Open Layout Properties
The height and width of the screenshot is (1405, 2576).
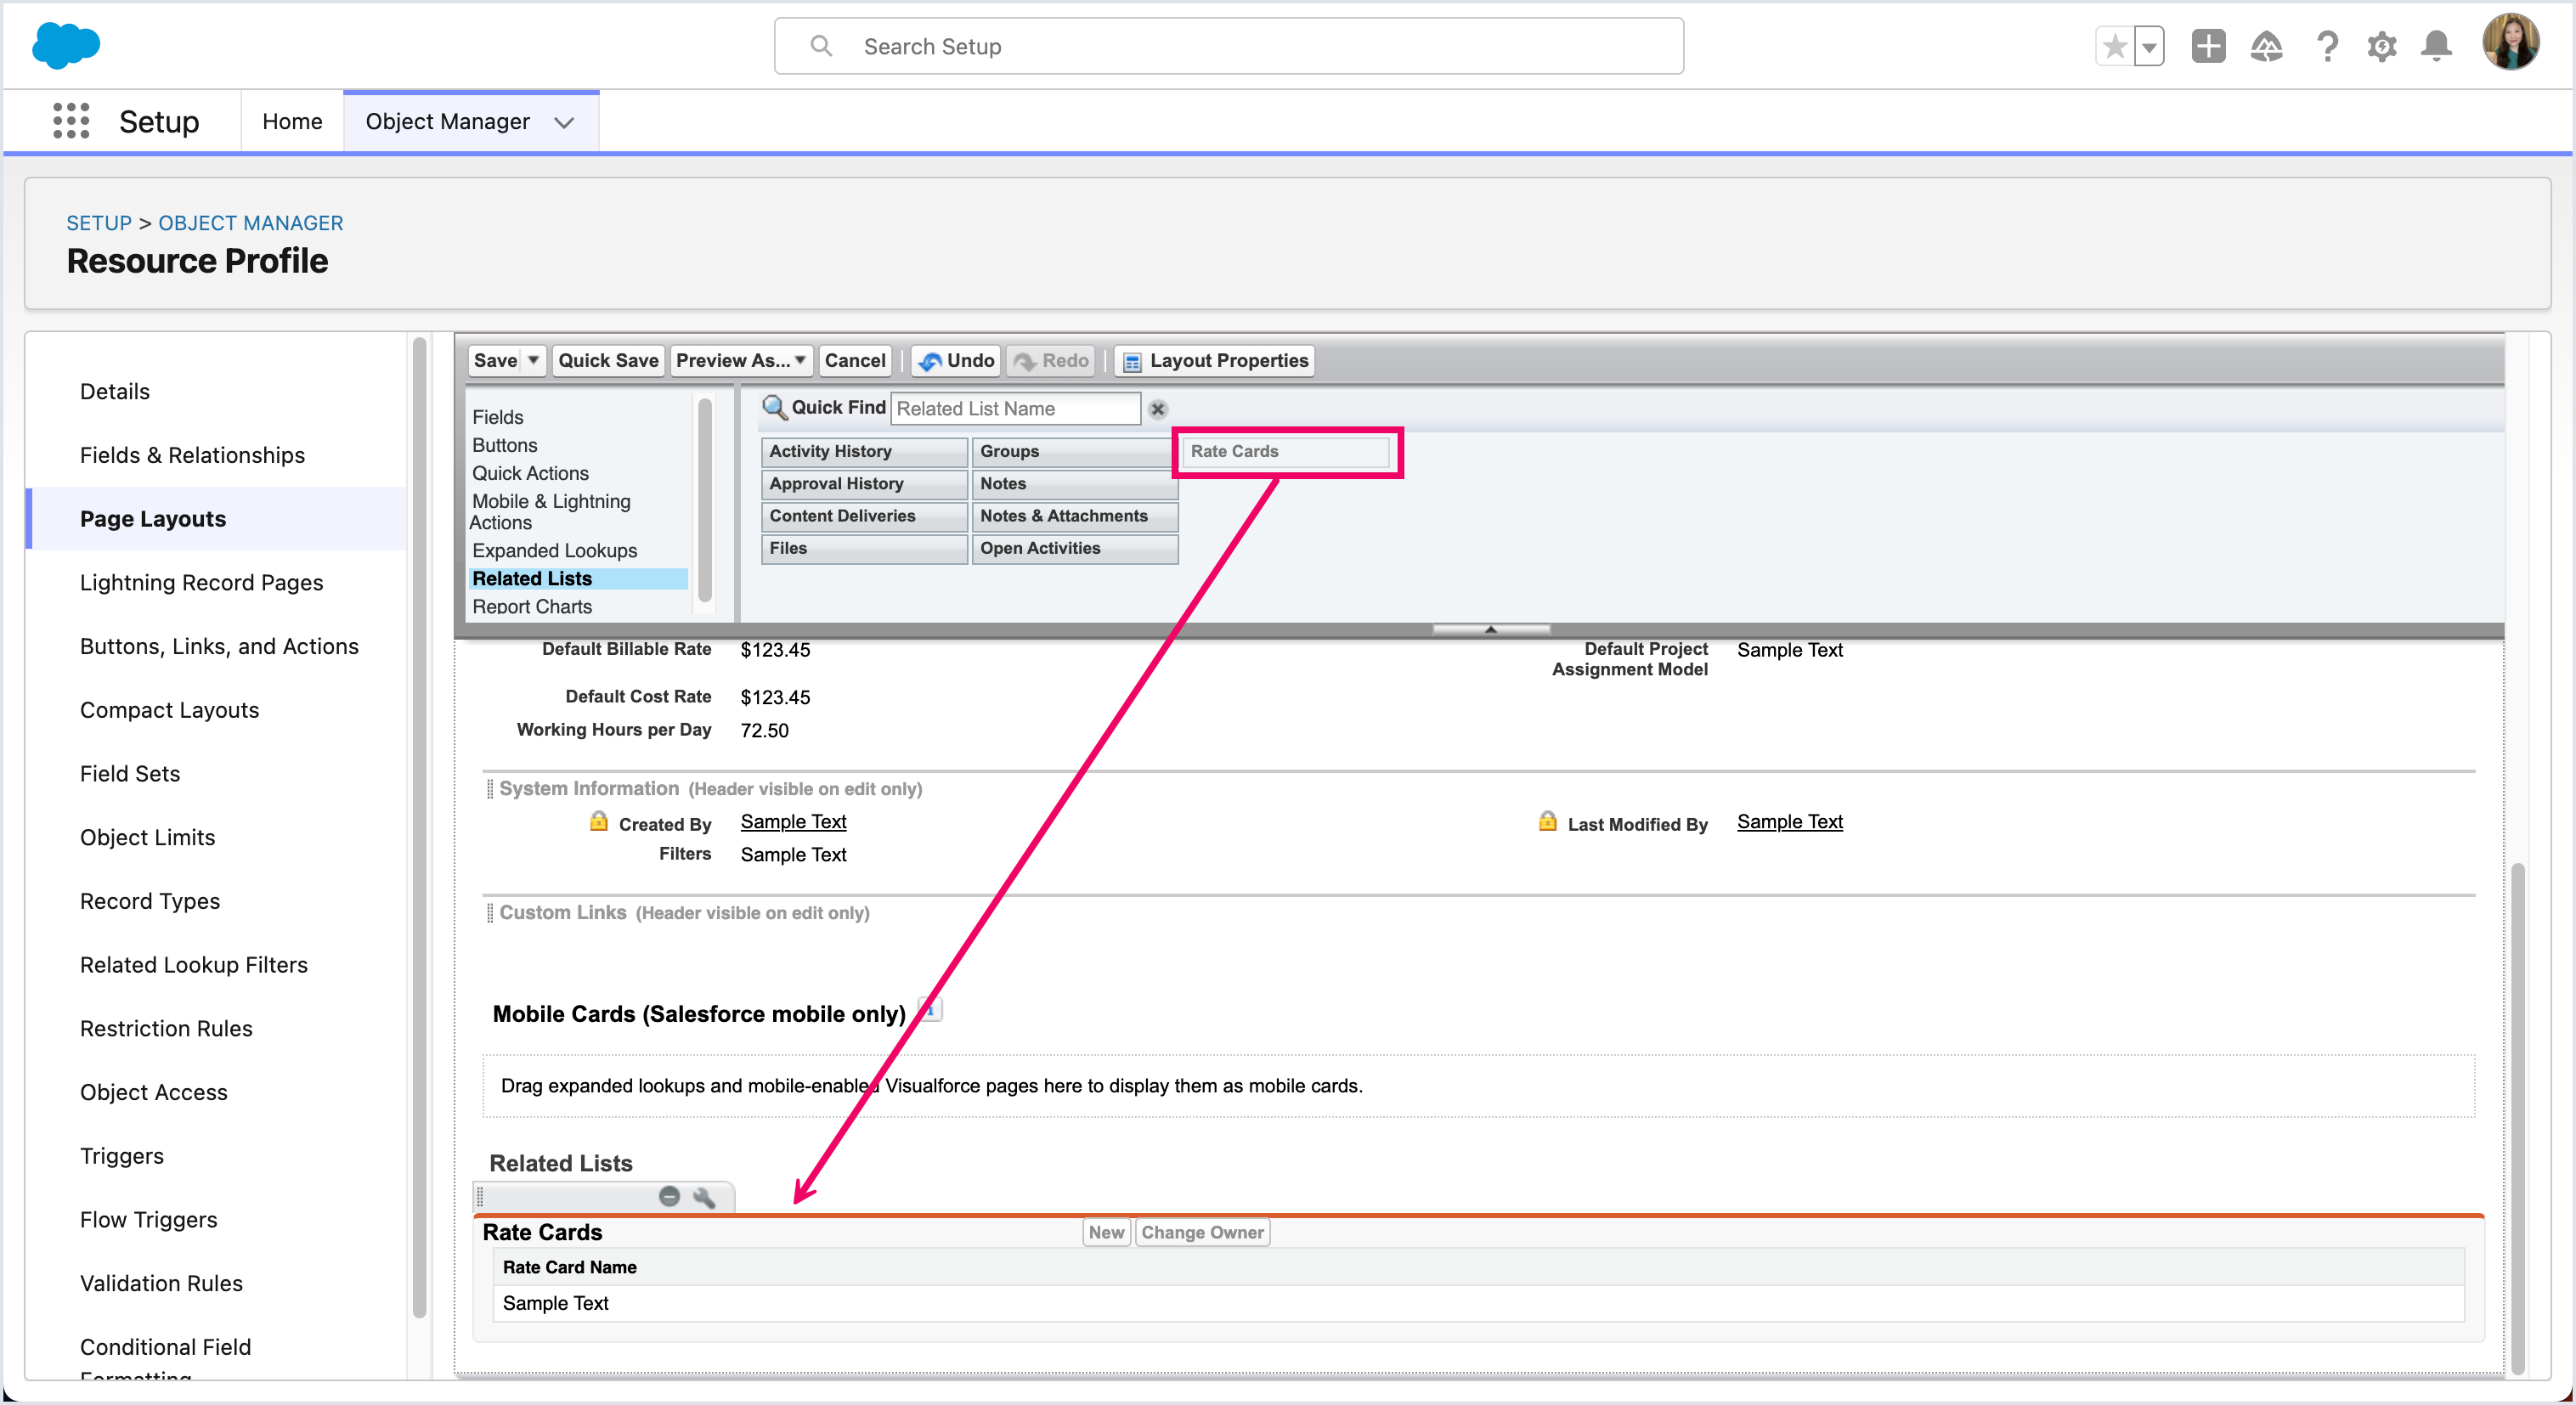coord(1215,360)
